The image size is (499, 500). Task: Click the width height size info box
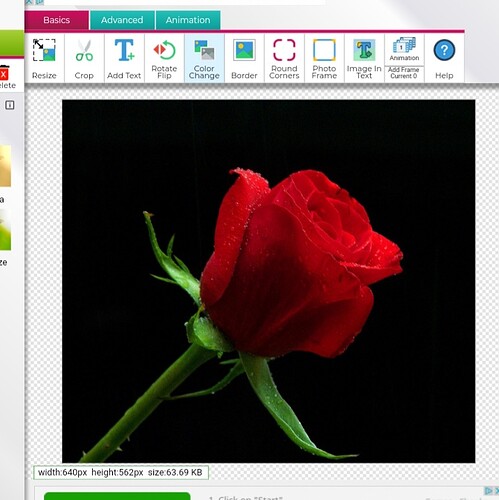121,472
